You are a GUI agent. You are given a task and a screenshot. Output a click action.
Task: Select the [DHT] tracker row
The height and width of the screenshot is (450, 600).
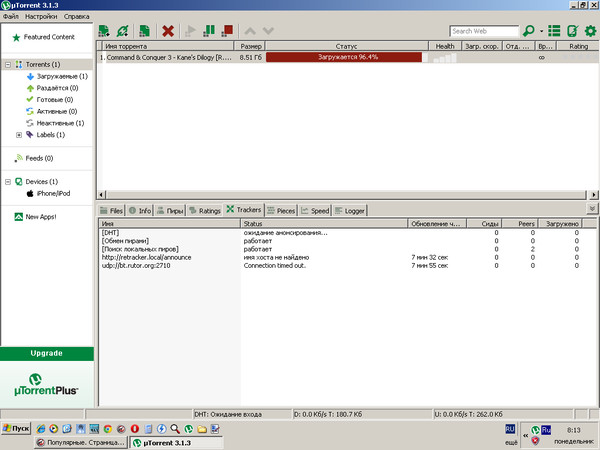tap(347, 233)
